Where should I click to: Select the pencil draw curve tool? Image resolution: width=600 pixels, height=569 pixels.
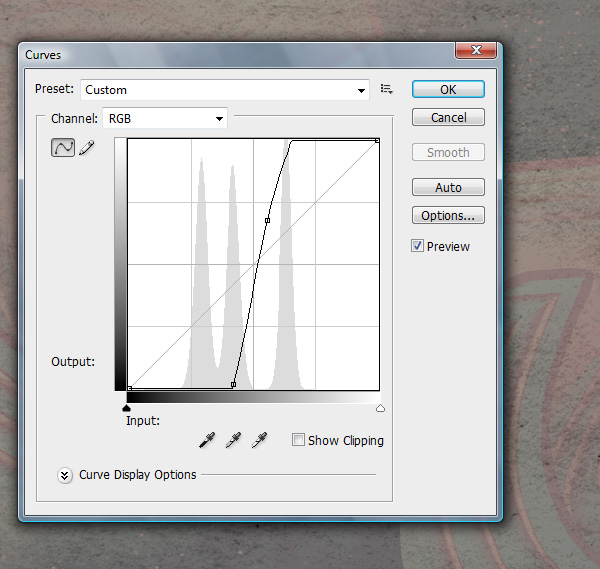87,148
